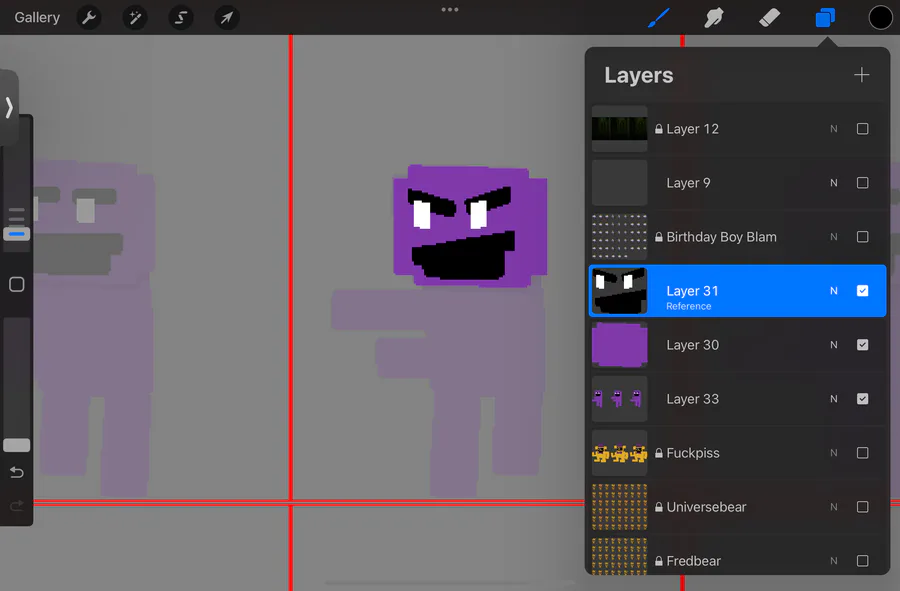This screenshot has width=900, height=591.
Task: Tap the lock icon on Layer 12
Action: 659,129
